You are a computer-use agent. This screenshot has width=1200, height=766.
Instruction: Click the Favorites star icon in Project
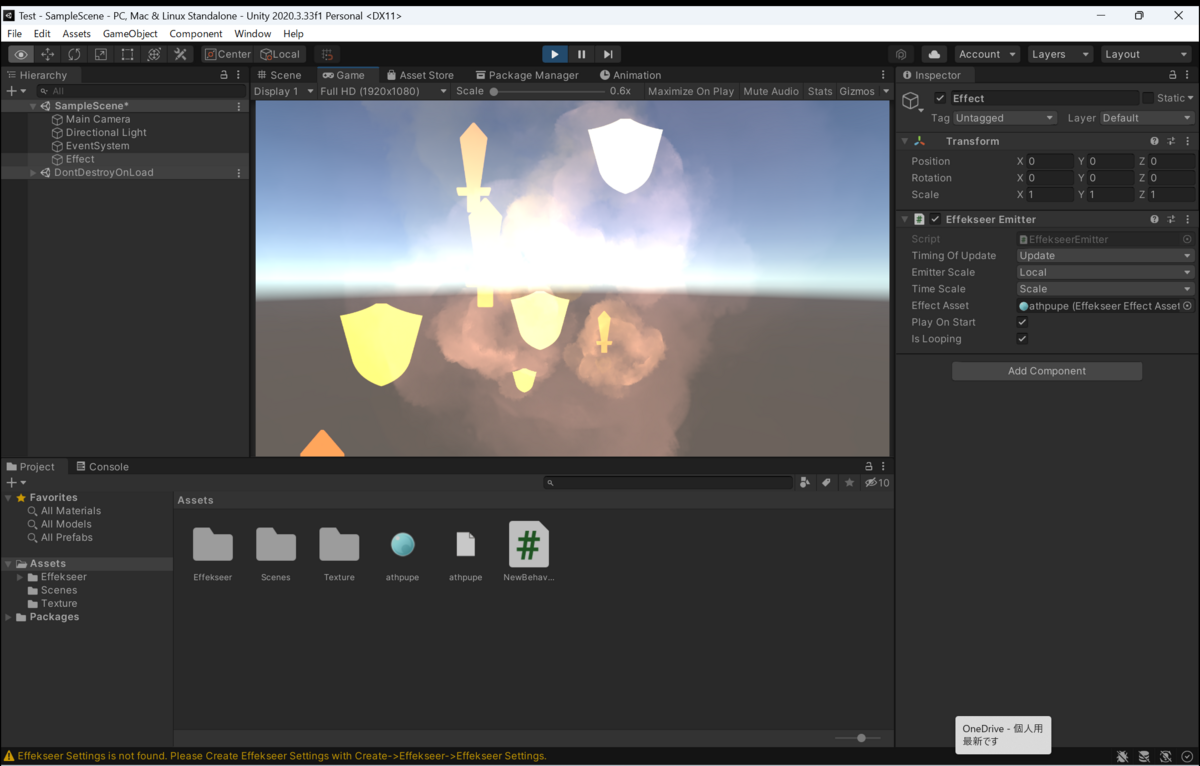[849, 482]
